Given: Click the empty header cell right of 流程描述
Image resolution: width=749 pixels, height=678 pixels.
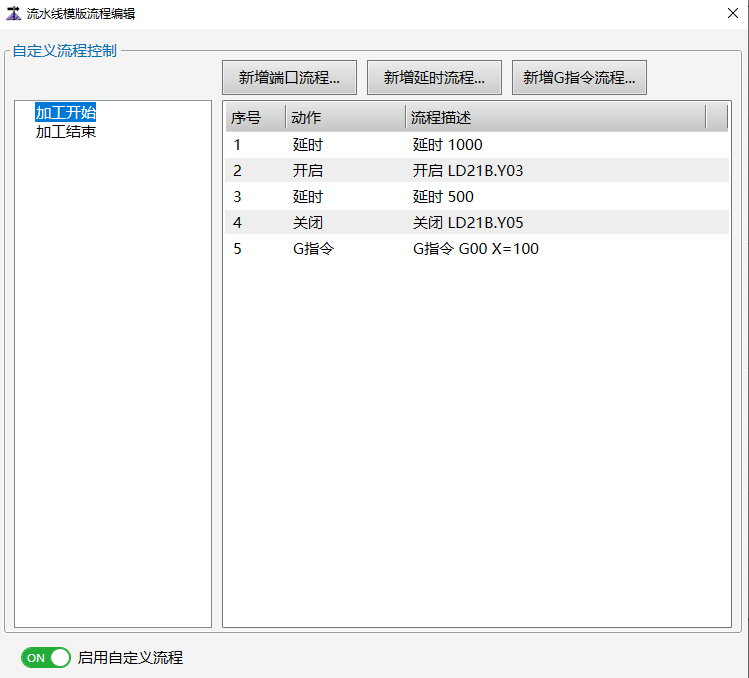Looking at the screenshot, I should pos(717,118).
